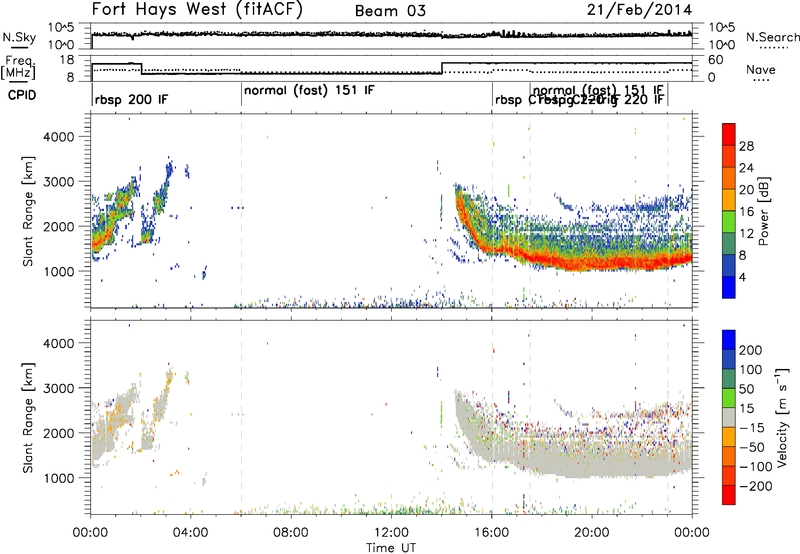Click the '60' tick on the Nave axis
Screen dimensions: 800x554
pyautogui.click(x=716, y=60)
